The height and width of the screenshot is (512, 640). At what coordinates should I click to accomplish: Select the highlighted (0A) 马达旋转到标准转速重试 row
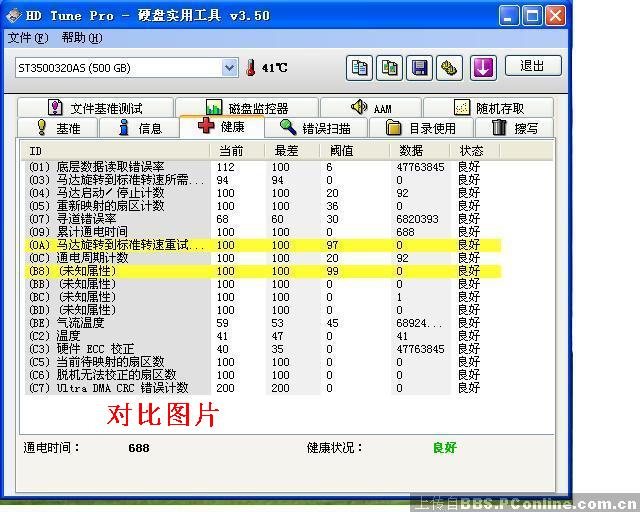click(x=262, y=245)
